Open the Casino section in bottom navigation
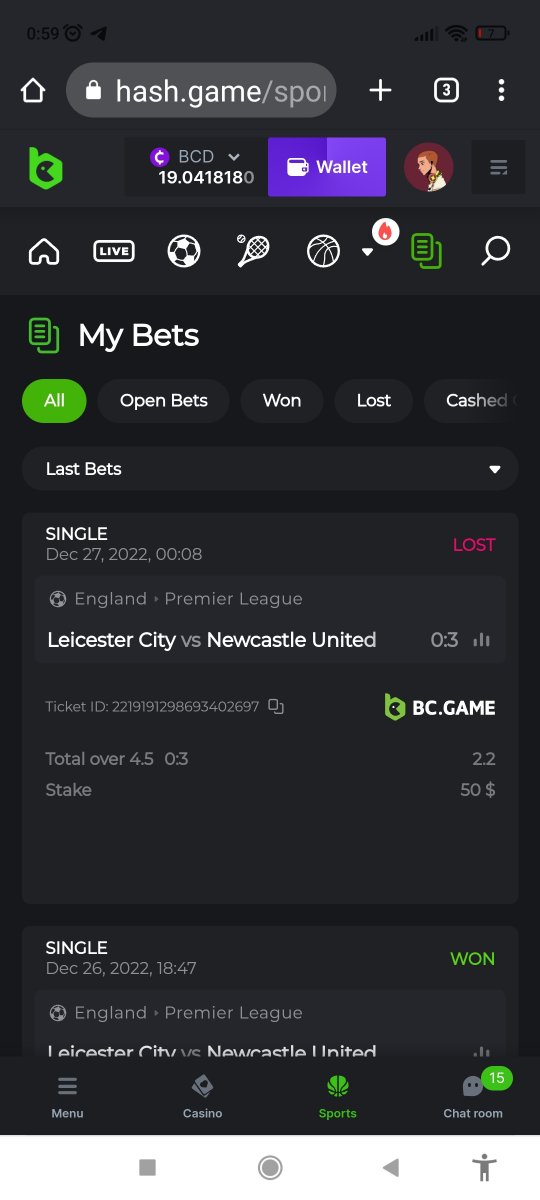The height and width of the screenshot is (1200, 540). coord(202,1096)
